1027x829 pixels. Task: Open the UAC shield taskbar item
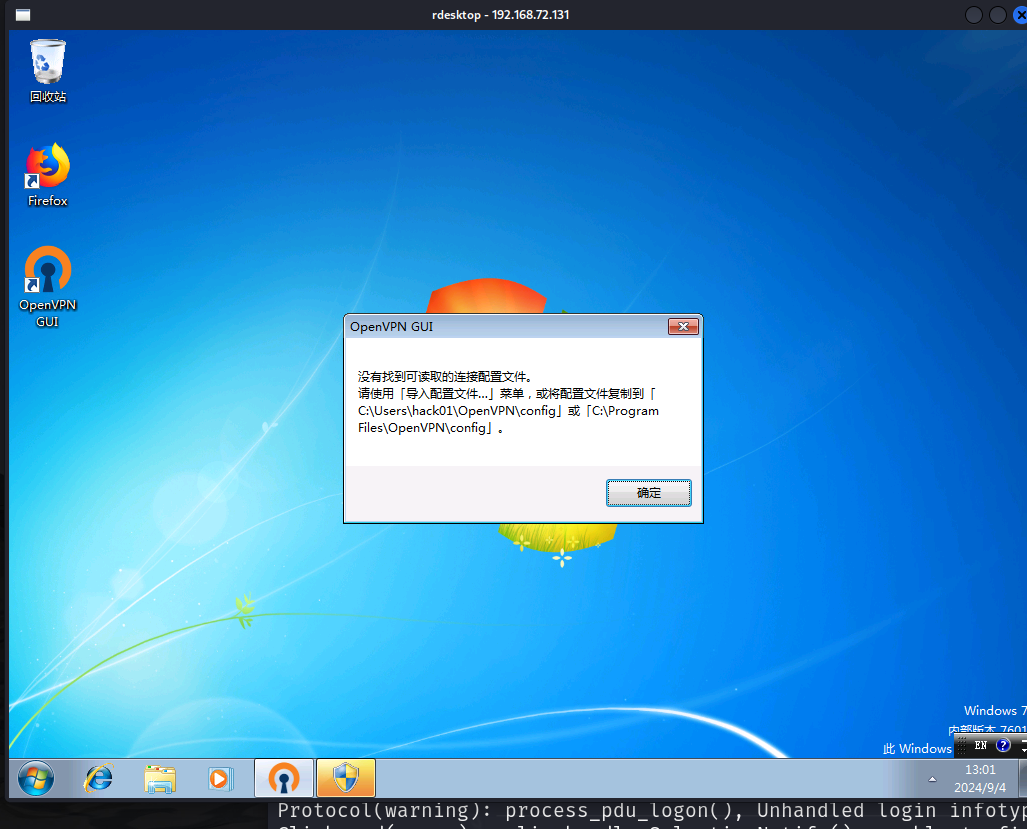(346, 779)
